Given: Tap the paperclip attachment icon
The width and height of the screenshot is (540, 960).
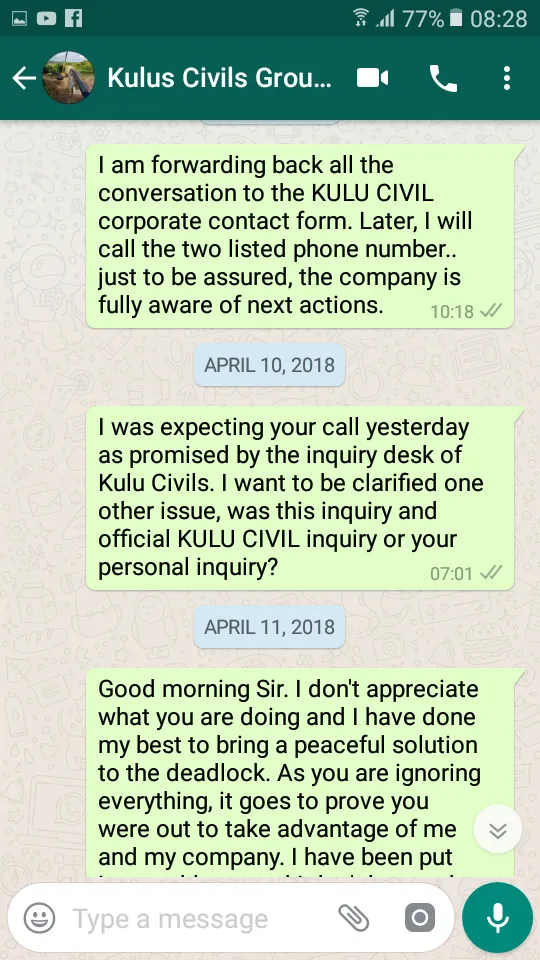Looking at the screenshot, I should coord(354,918).
